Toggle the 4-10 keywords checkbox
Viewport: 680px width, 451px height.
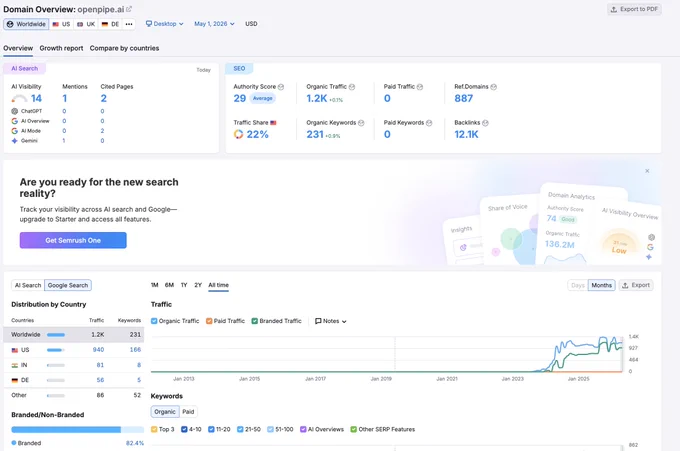coord(184,429)
